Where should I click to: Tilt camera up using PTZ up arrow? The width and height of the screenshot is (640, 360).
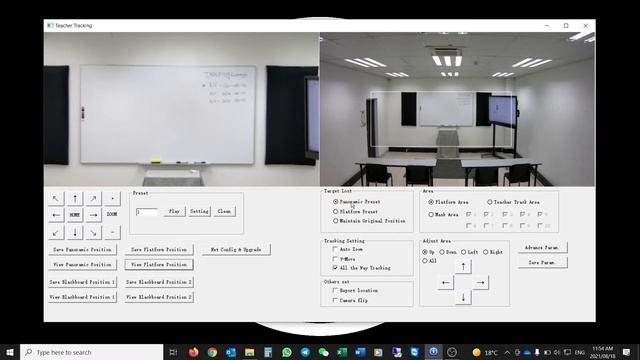(x=75, y=199)
